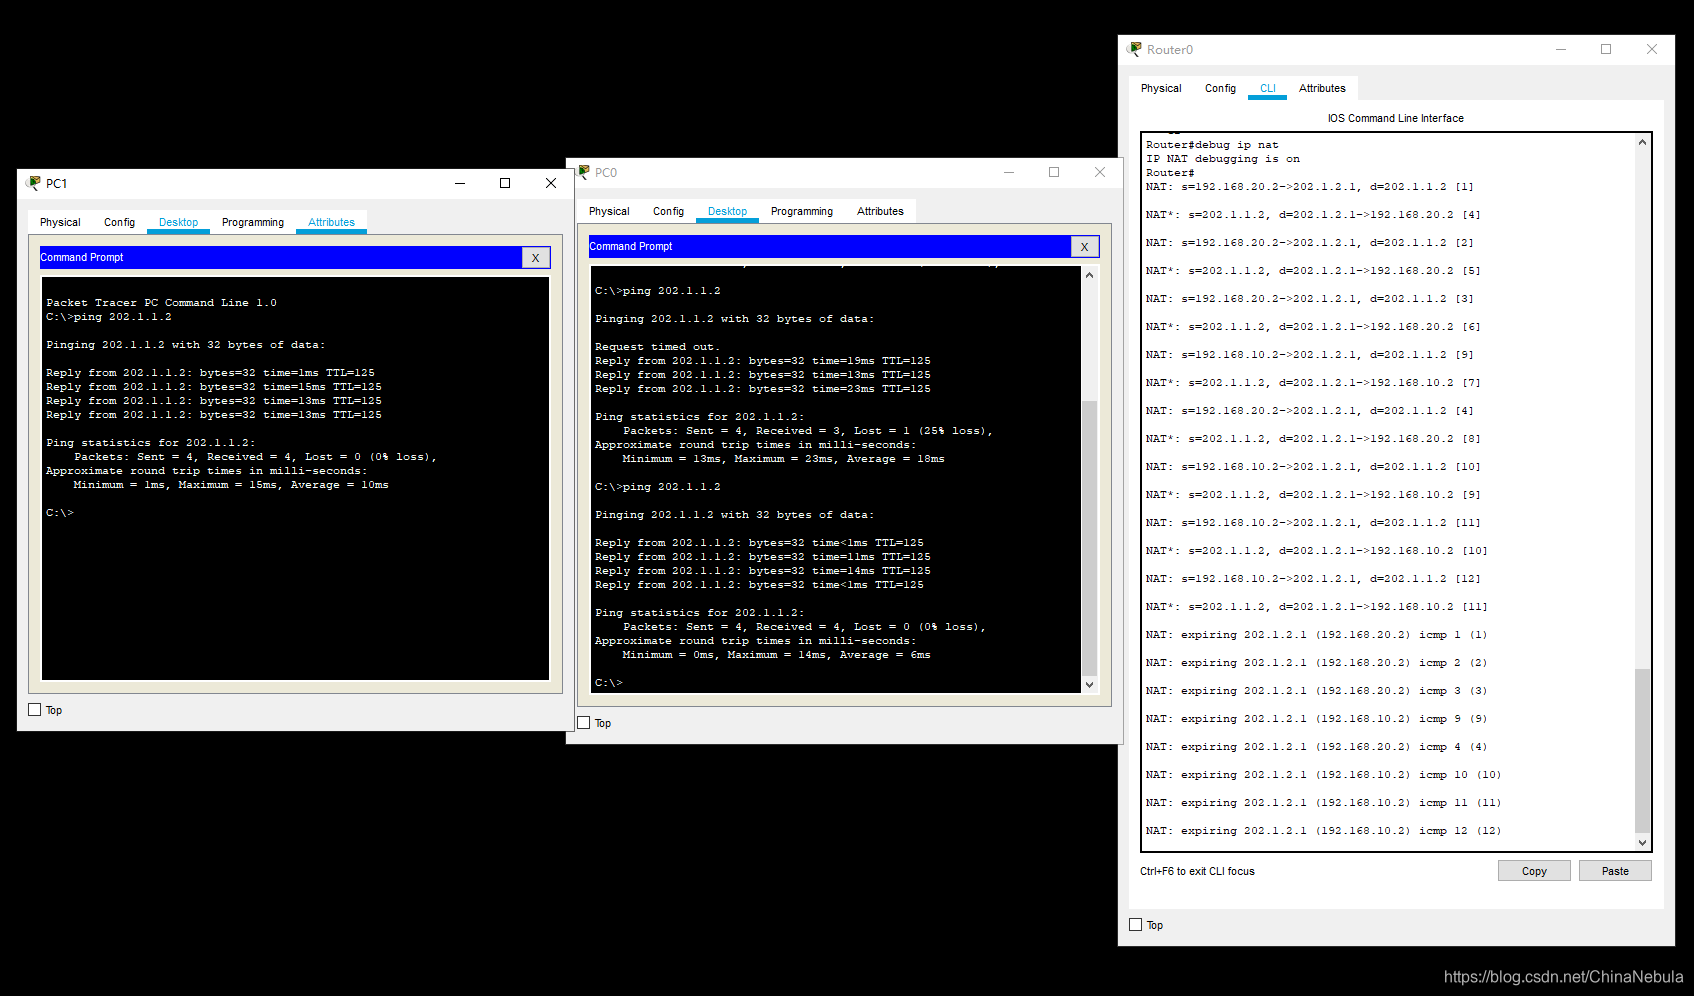Click the Command Prompt title bar in PC0
Viewport: 1694px width, 996px height.
pos(830,246)
